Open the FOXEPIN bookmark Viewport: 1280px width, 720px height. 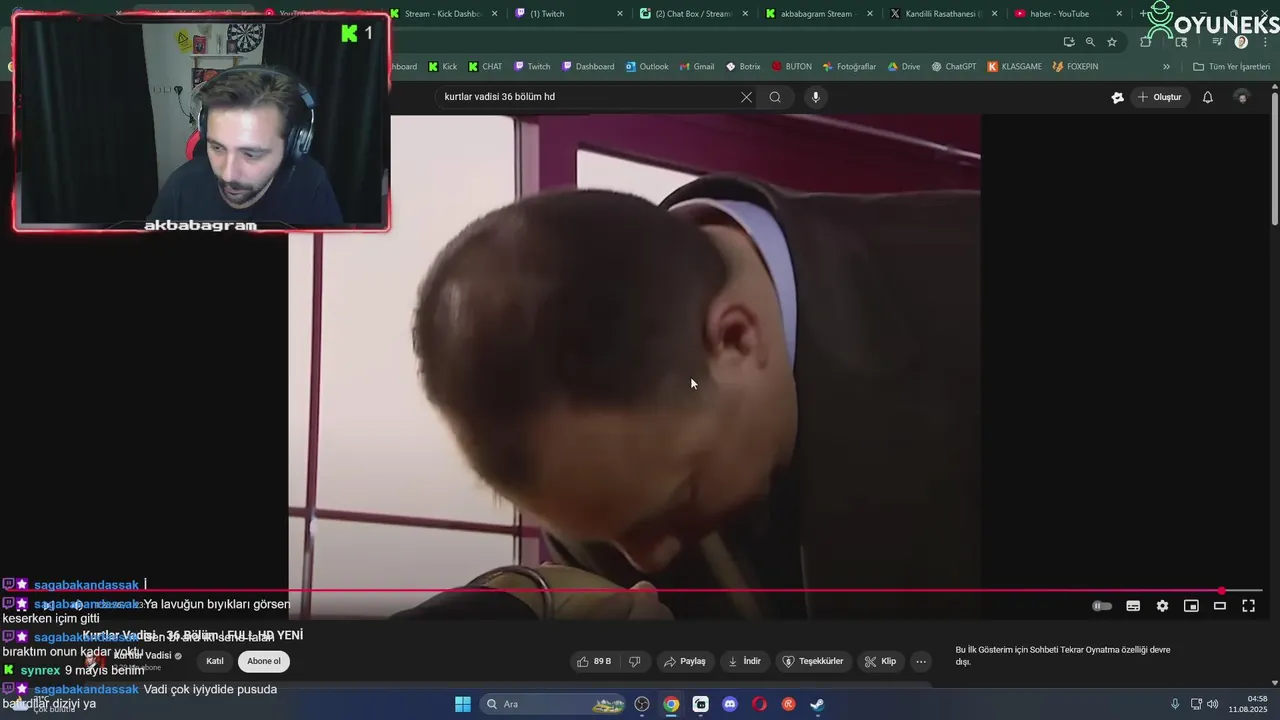tap(1075, 67)
